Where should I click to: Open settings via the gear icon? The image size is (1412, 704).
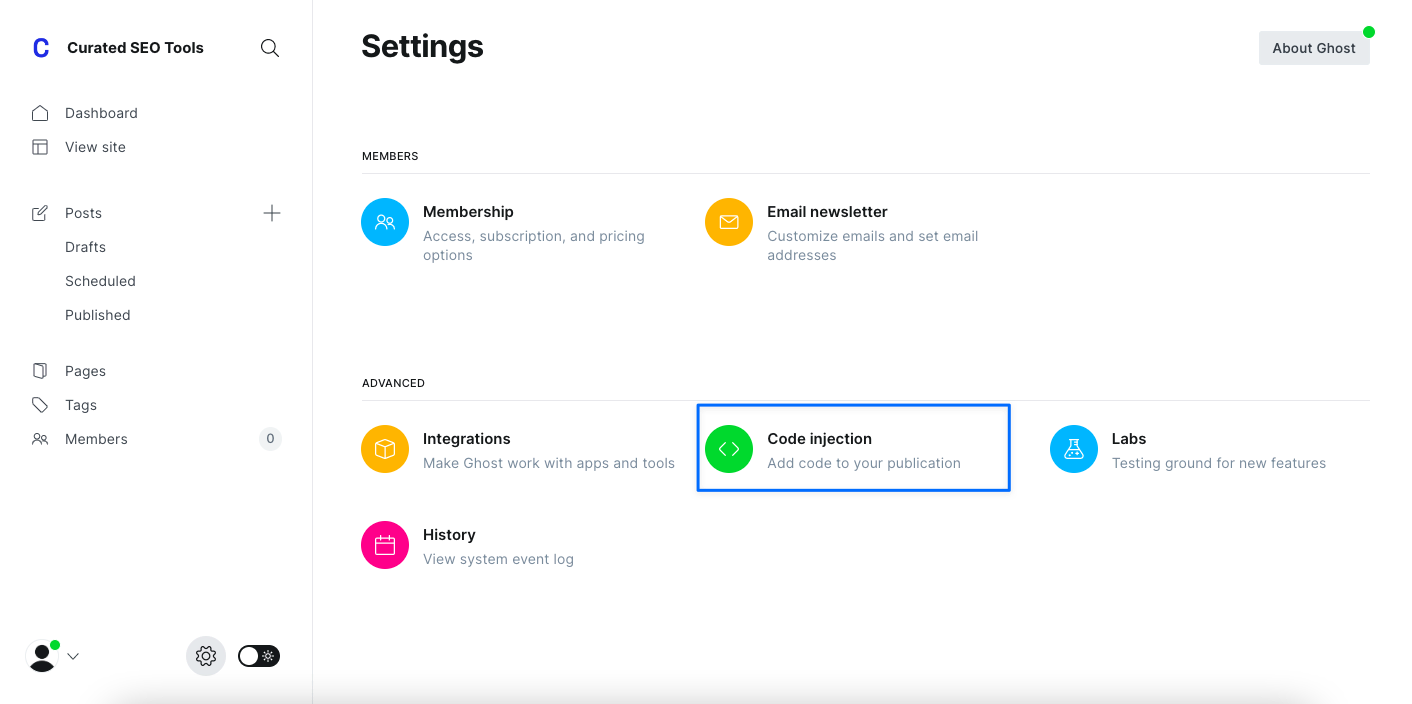coord(206,656)
